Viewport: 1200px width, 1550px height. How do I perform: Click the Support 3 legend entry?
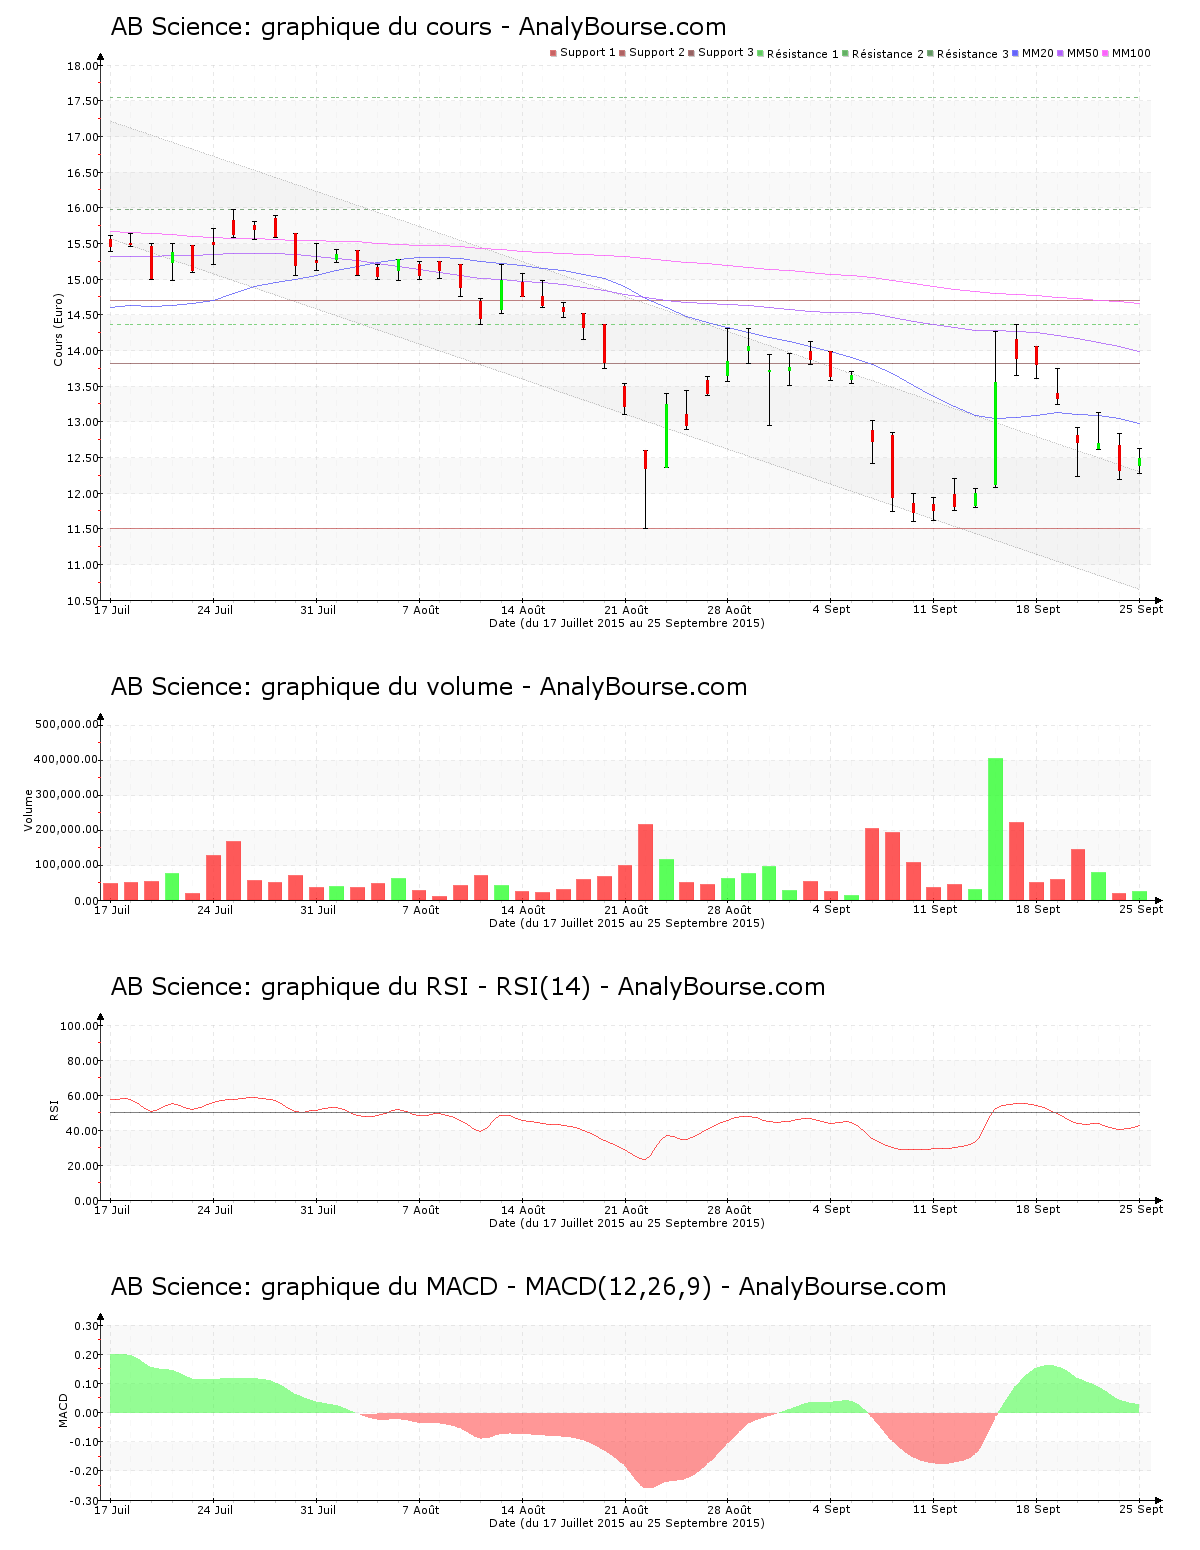(721, 53)
